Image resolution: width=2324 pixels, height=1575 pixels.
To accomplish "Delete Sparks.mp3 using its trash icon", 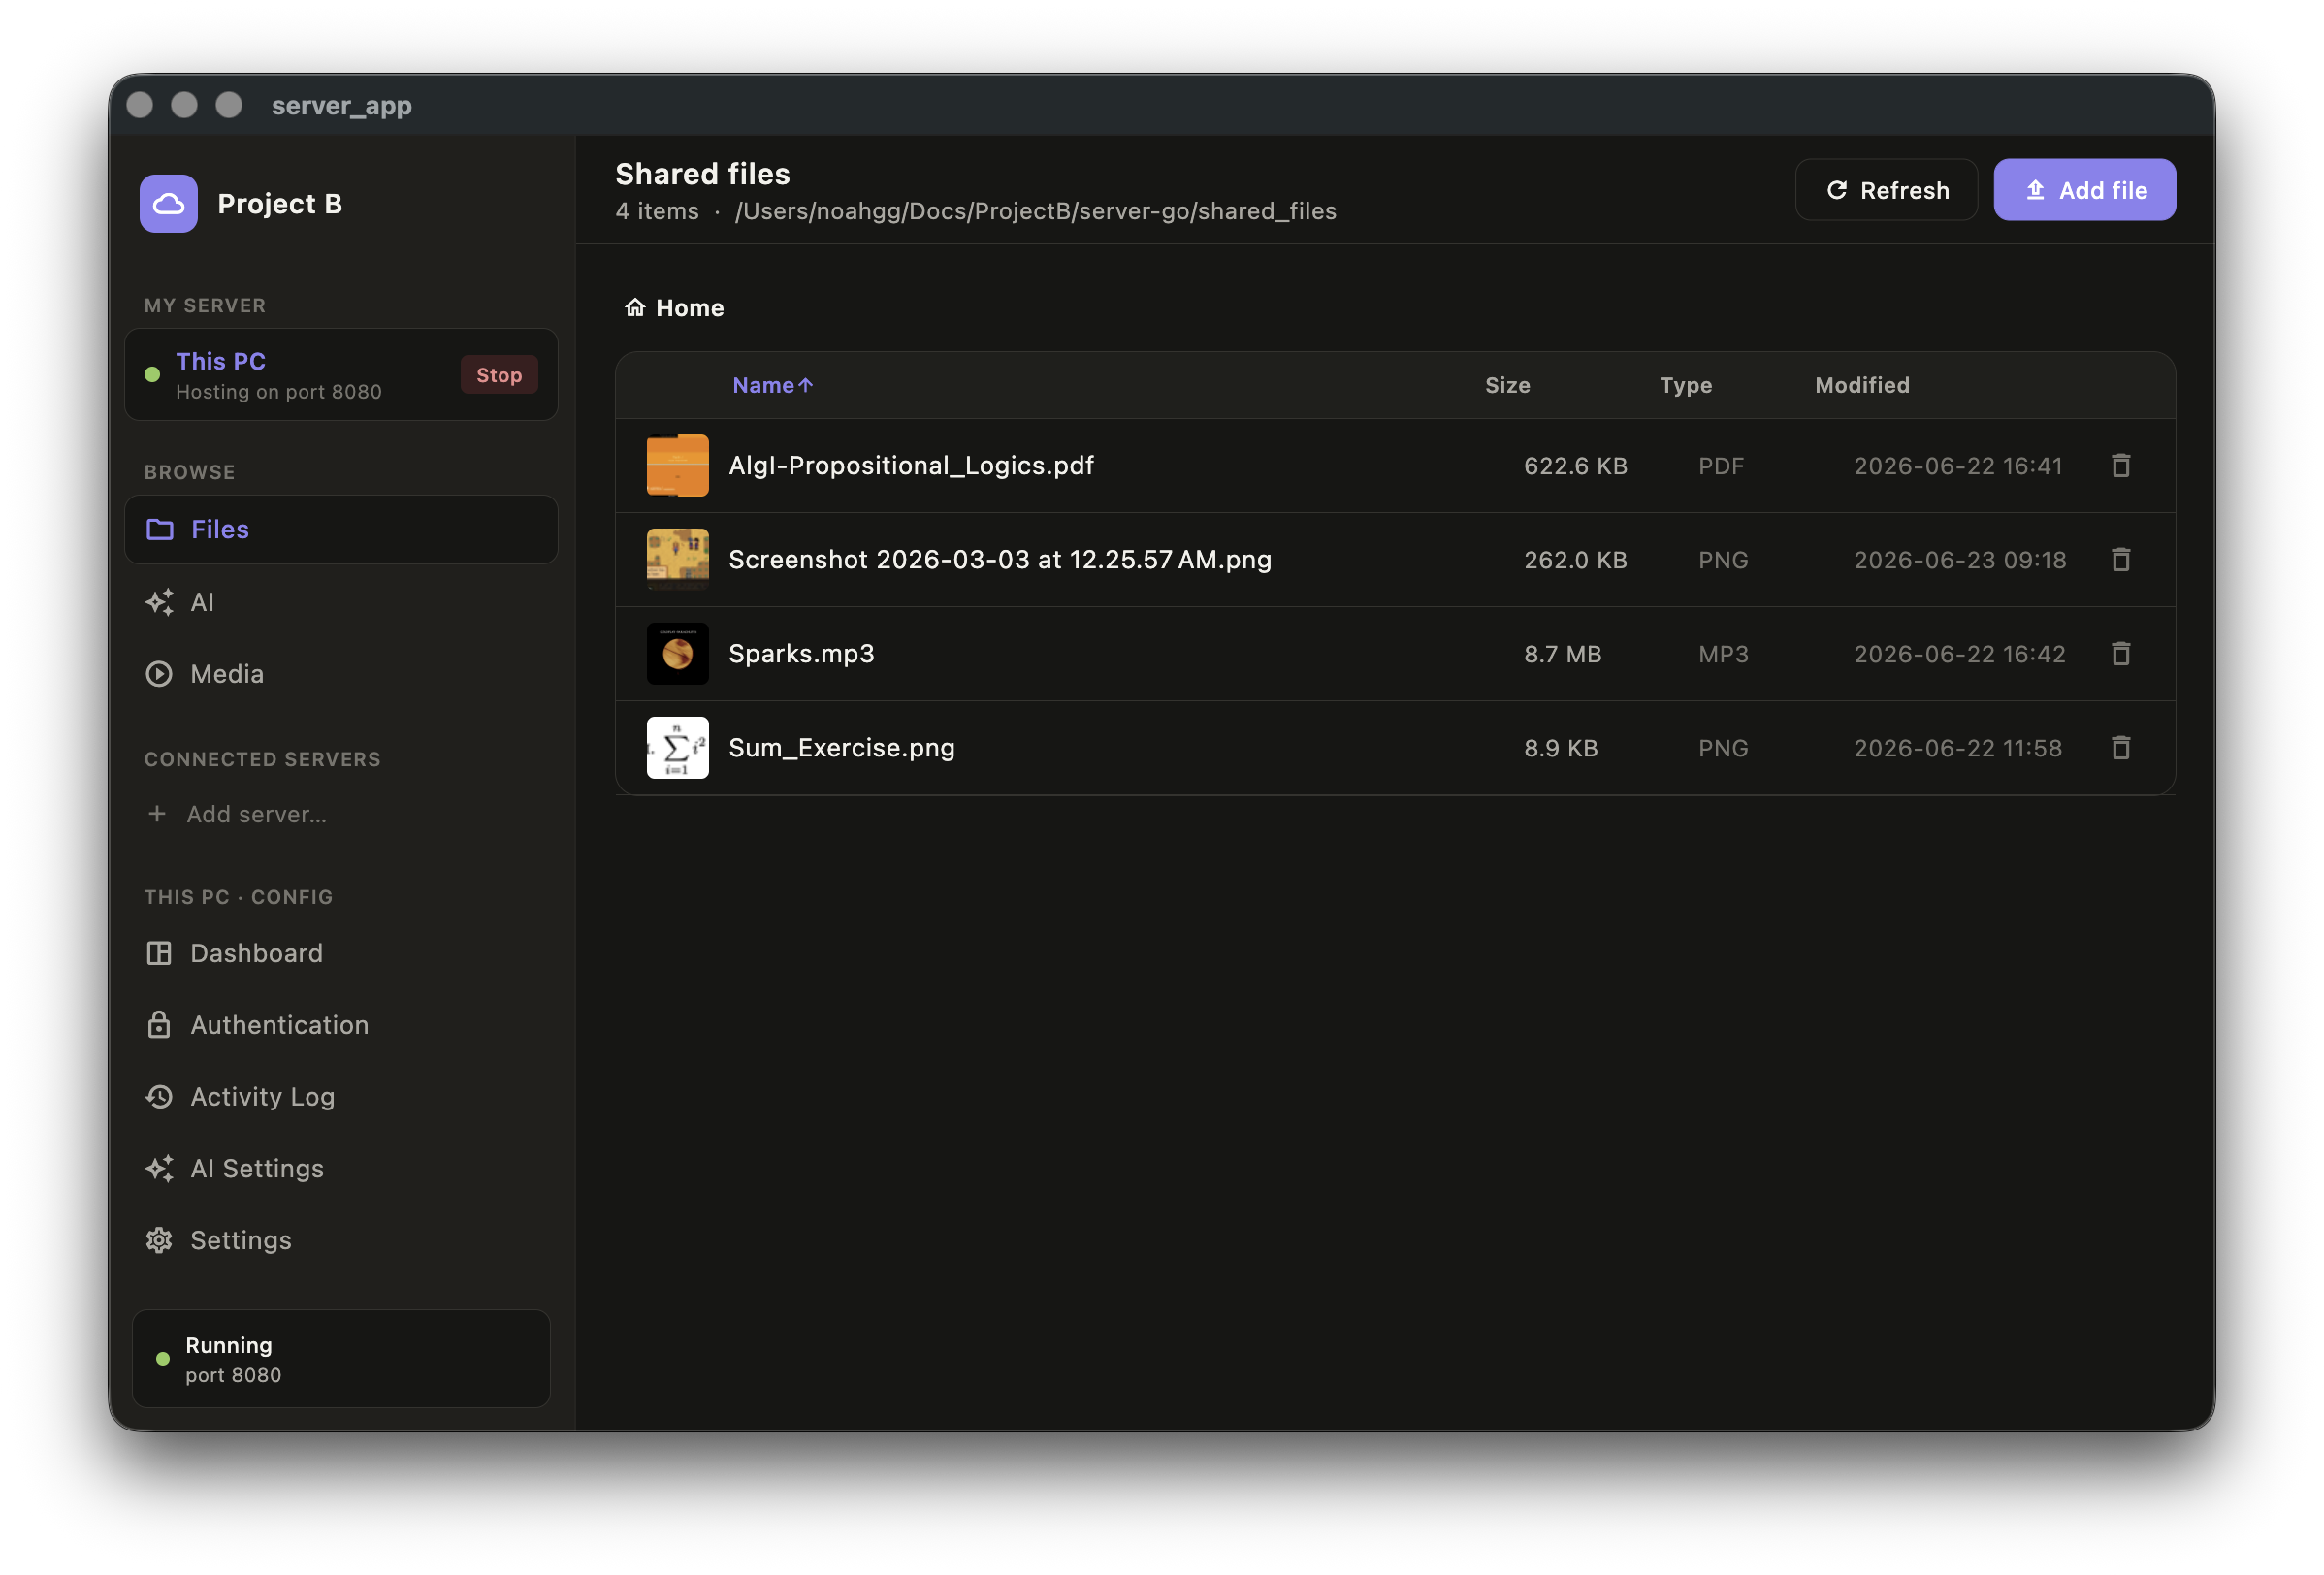I will [2120, 653].
